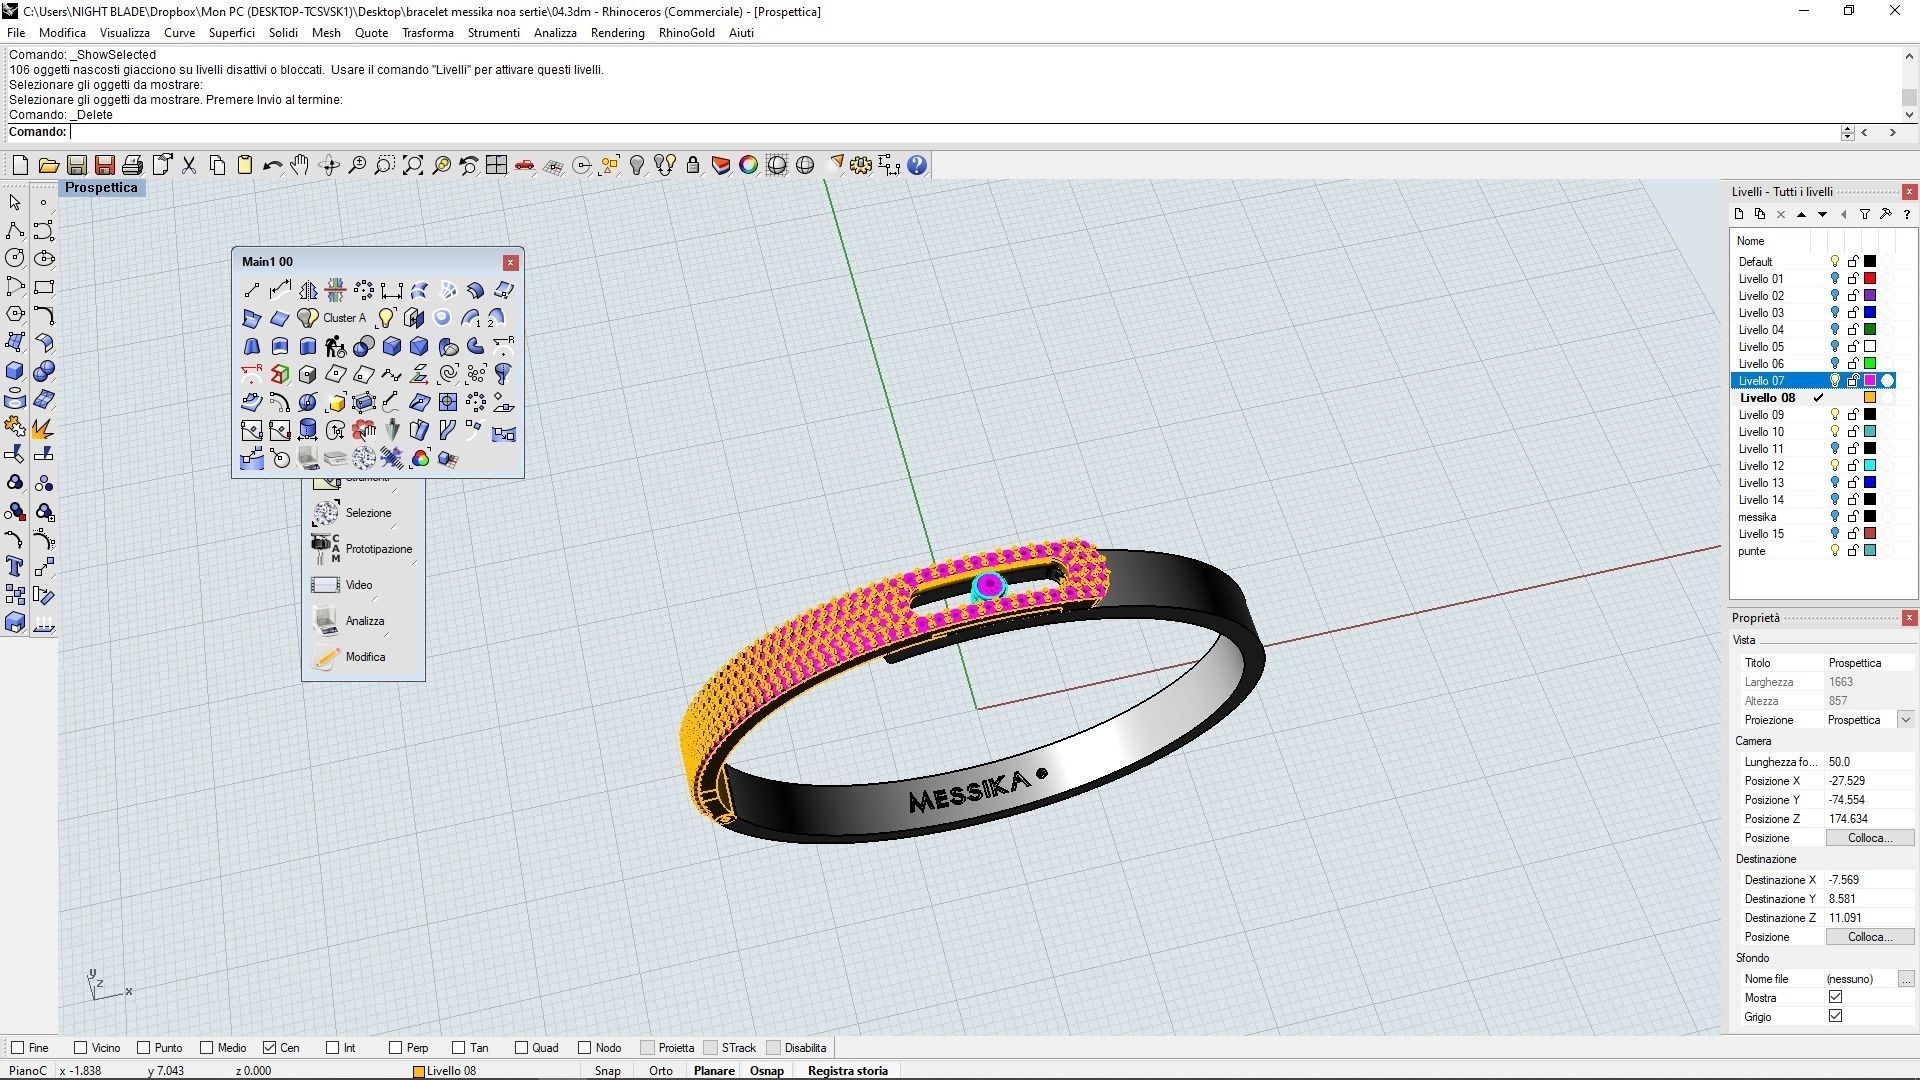Open the RhinoGold menu
1920x1080 pixels.
tap(686, 33)
